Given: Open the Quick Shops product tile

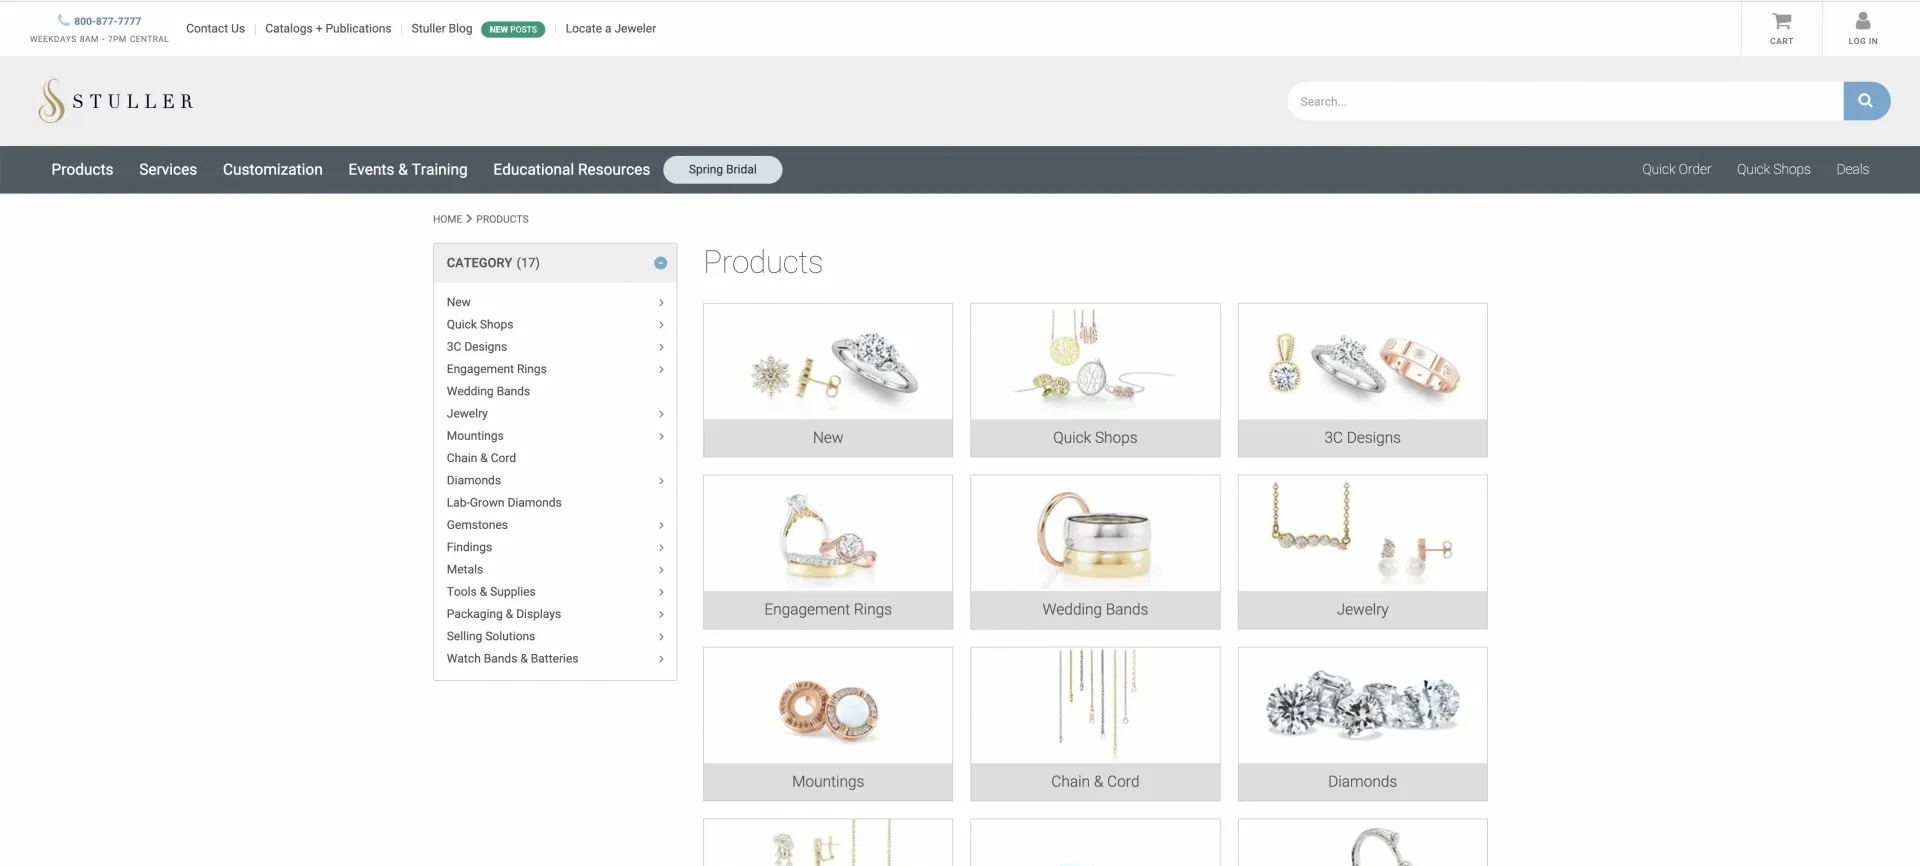Looking at the screenshot, I should [1095, 380].
